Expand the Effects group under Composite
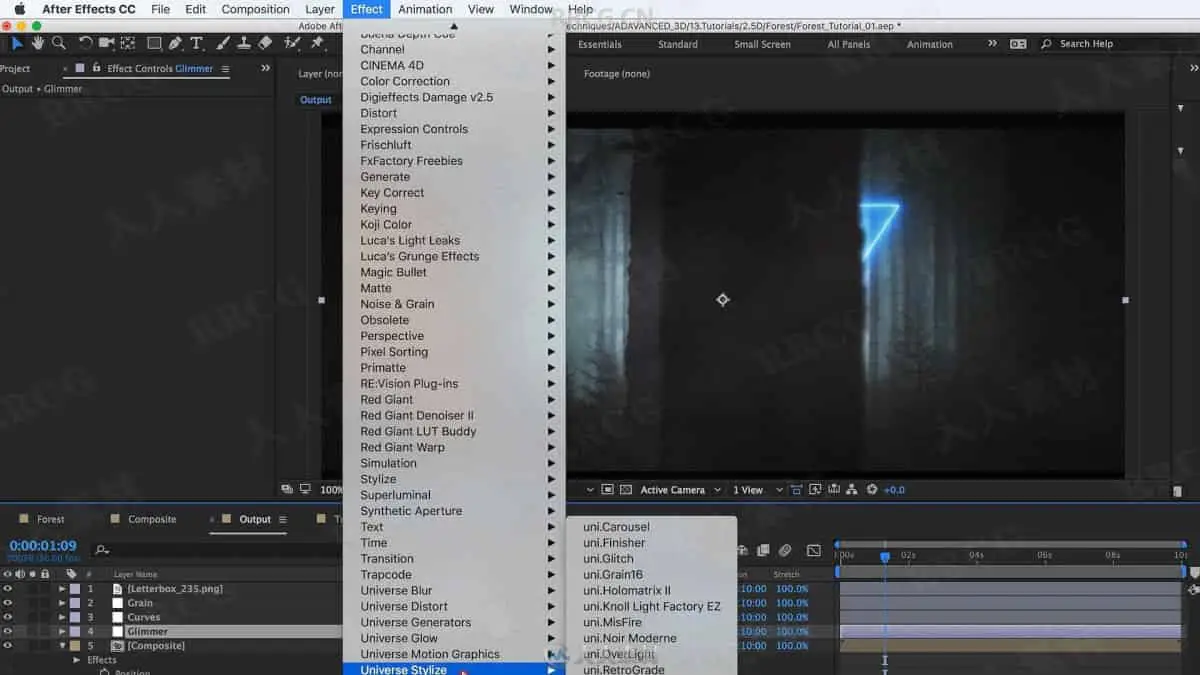The width and height of the screenshot is (1200, 675). coord(77,660)
